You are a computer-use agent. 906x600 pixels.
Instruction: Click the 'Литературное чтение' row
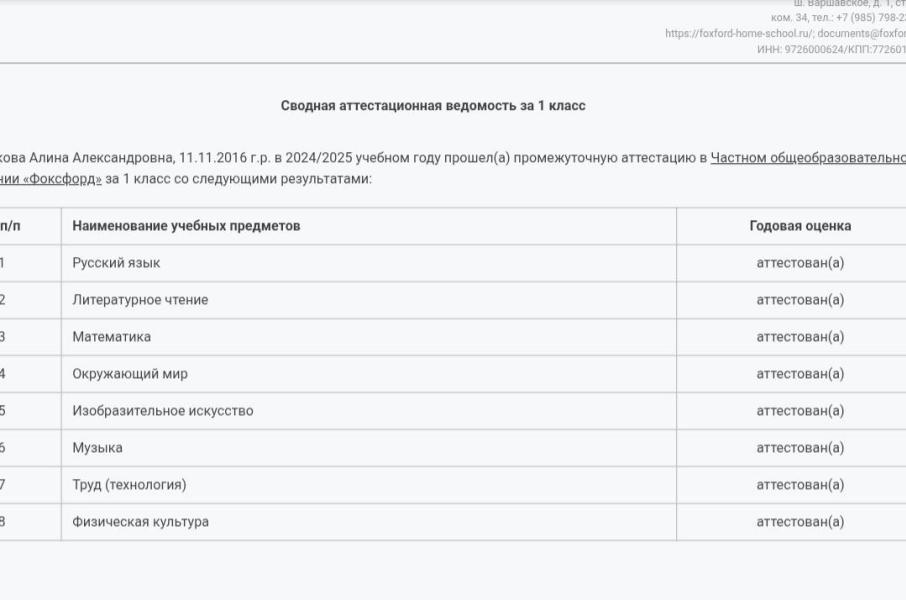click(140, 300)
